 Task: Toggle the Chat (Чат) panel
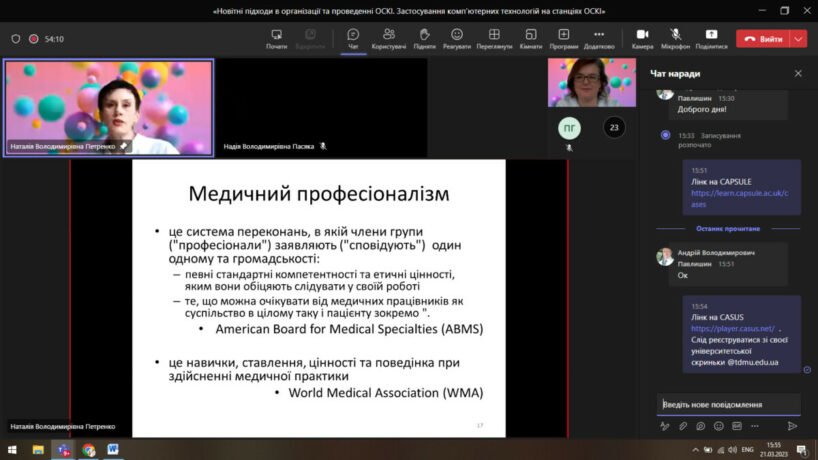click(353, 38)
